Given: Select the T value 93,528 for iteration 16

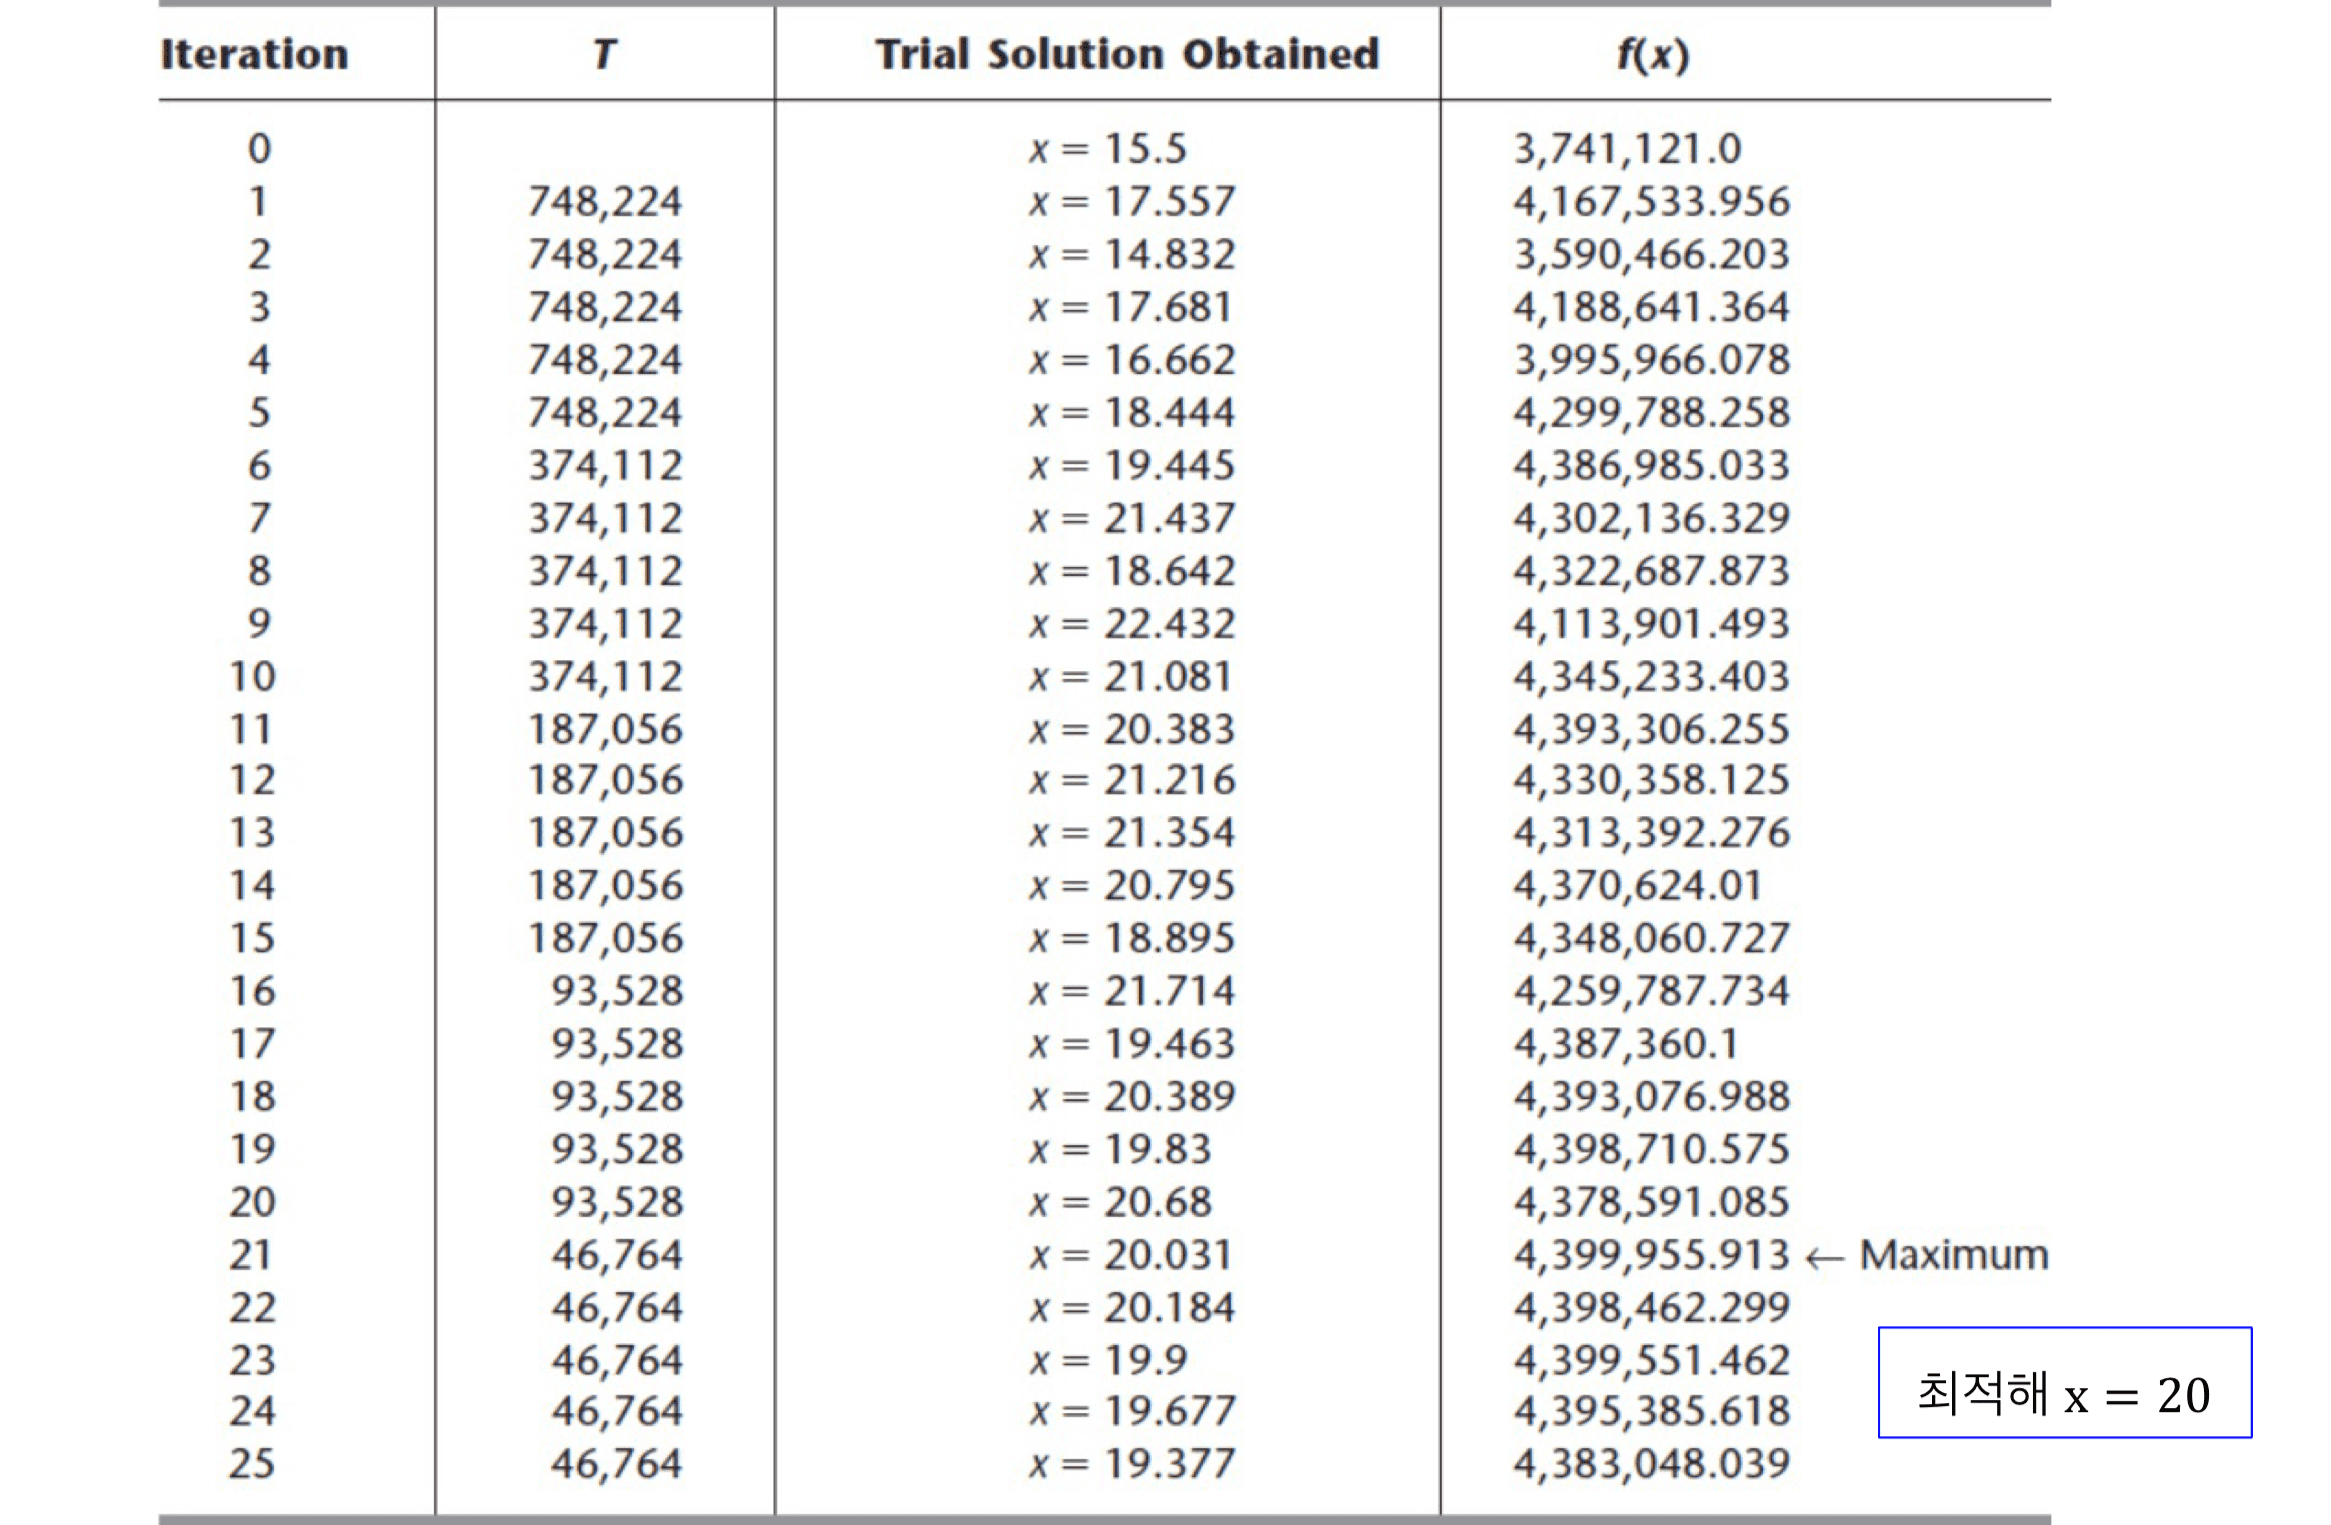Looking at the screenshot, I should point(617,991).
